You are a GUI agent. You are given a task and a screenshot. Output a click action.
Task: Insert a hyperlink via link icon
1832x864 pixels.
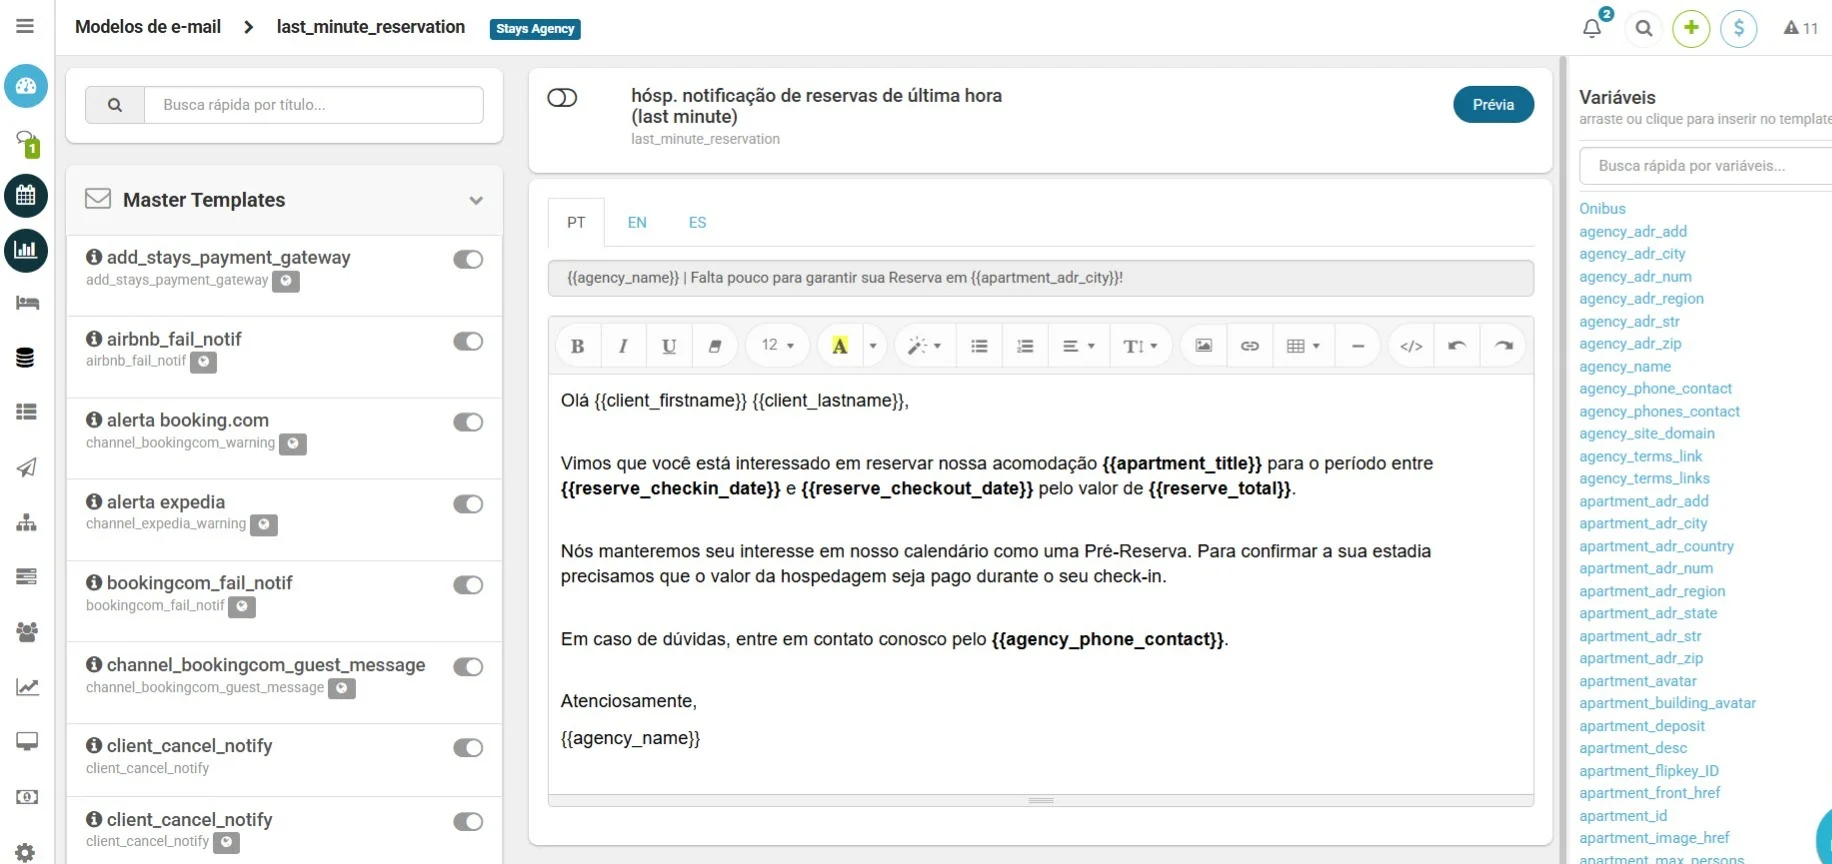[x=1250, y=346]
